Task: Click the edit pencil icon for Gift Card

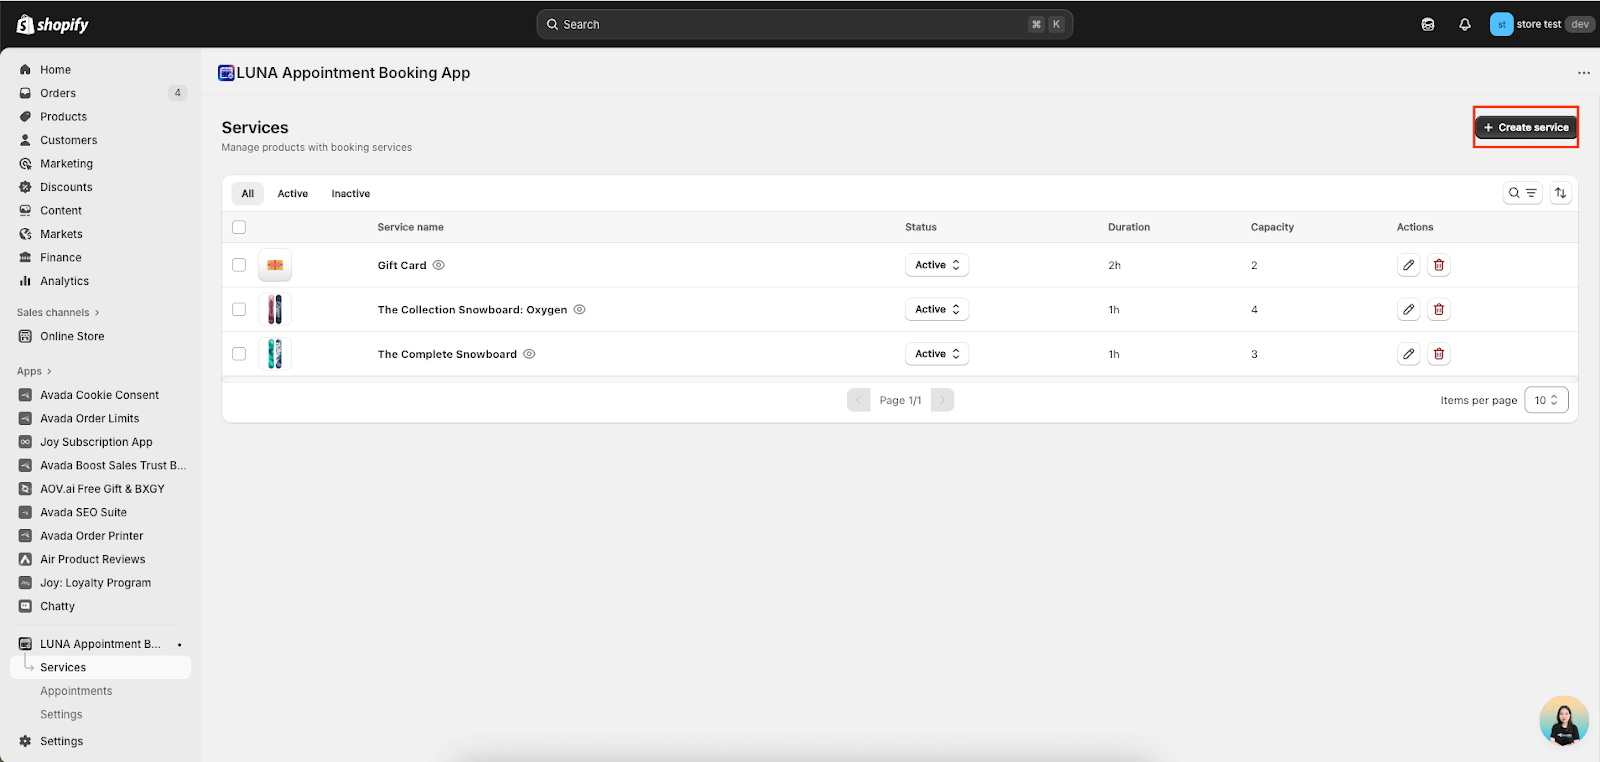Action: coord(1408,265)
